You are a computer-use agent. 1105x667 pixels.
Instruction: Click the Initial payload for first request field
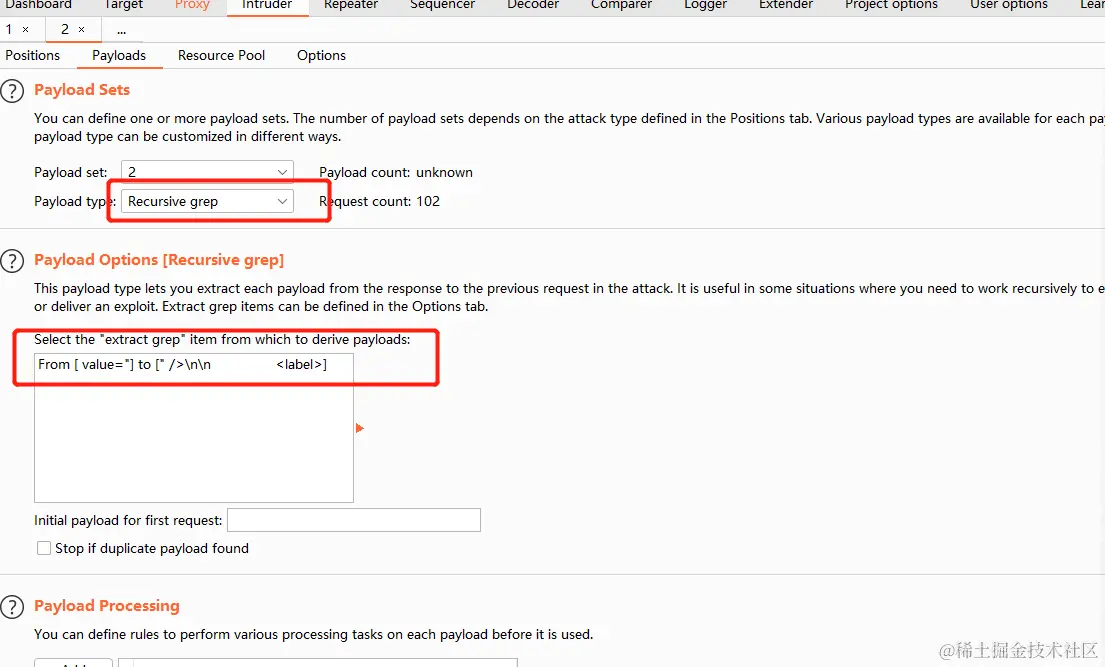click(x=354, y=520)
